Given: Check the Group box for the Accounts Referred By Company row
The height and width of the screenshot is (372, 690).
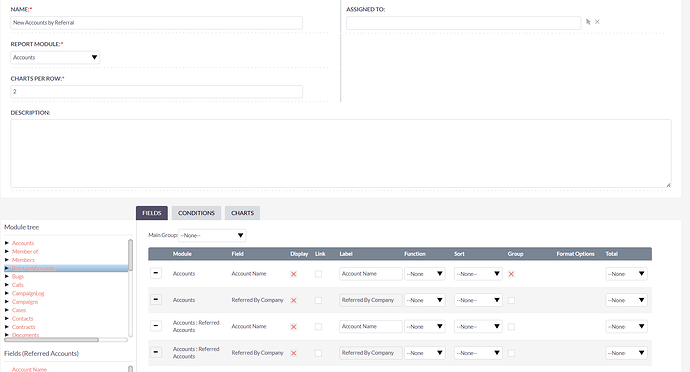Looking at the screenshot, I should click(511, 300).
